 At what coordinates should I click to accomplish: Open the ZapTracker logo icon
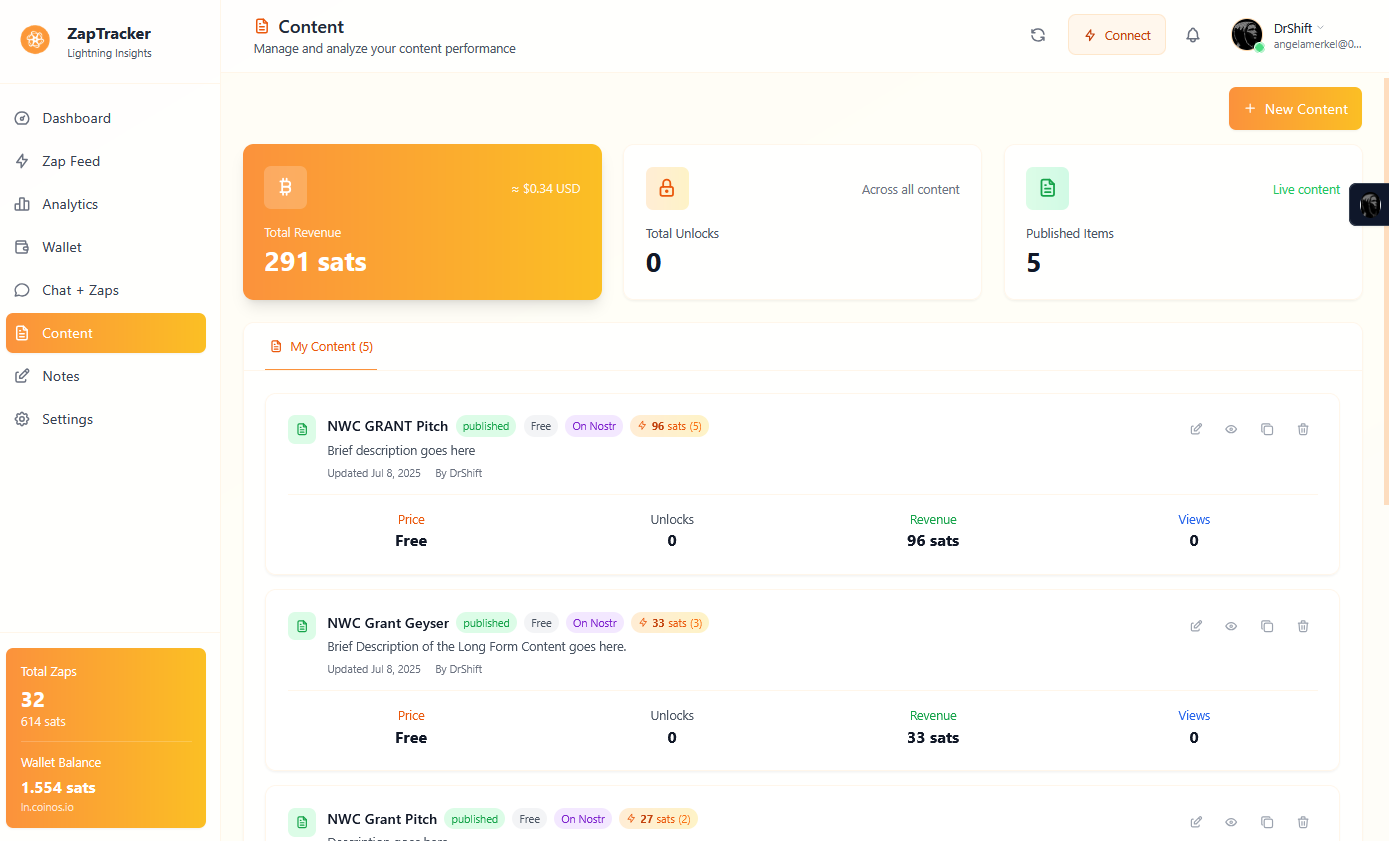pyautogui.click(x=35, y=40)
